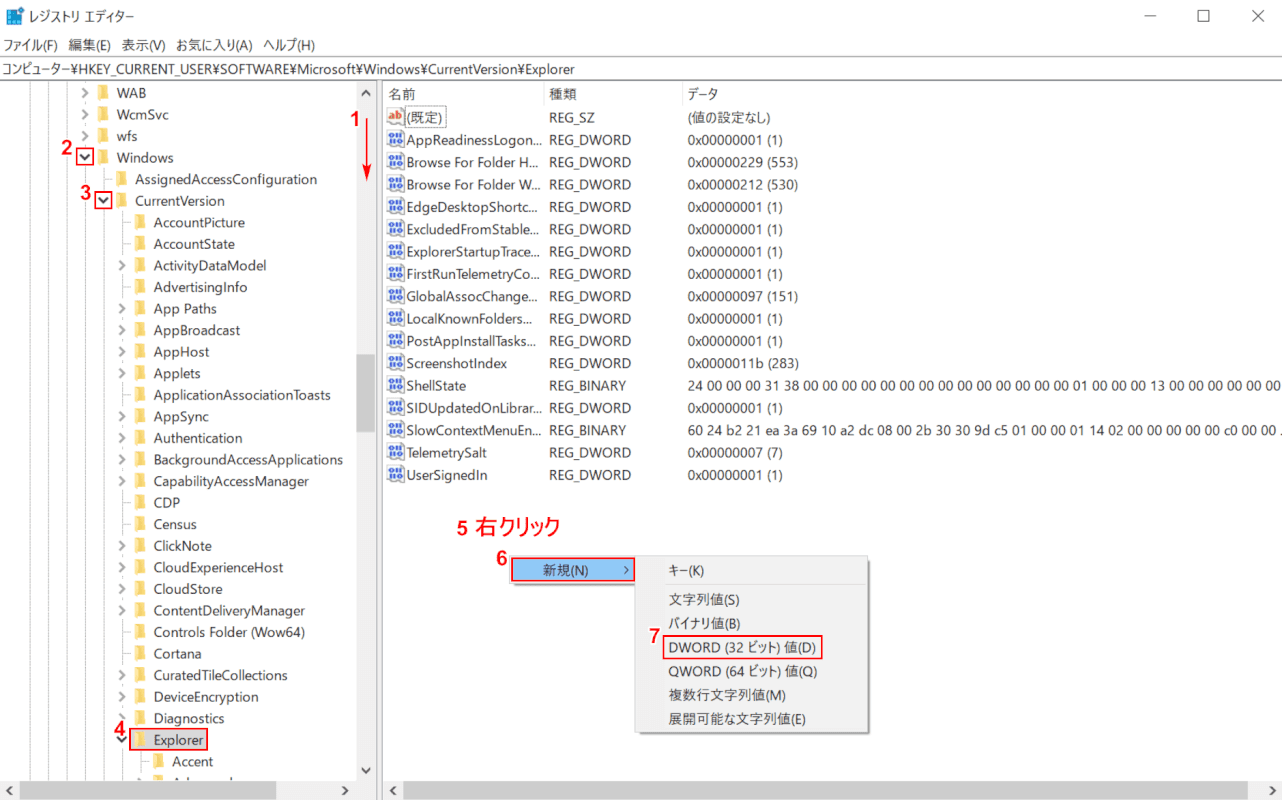The height and width of the screenshot is (800, 1282).
Task: Select the CuratedTileCollections key
Action: point(220,675)
